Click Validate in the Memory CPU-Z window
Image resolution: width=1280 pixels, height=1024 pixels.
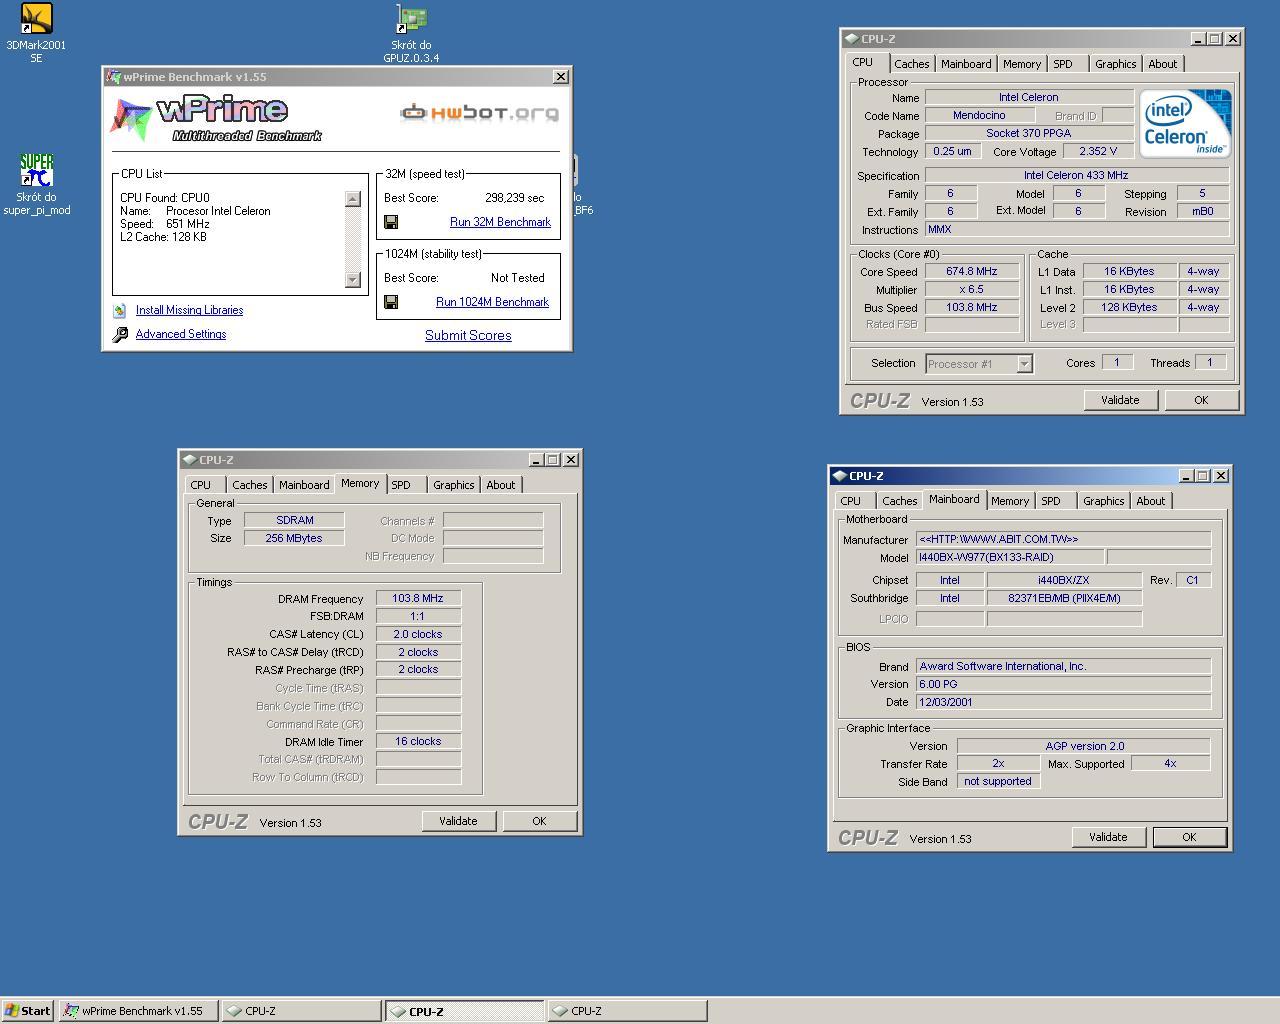pos(458,821)
